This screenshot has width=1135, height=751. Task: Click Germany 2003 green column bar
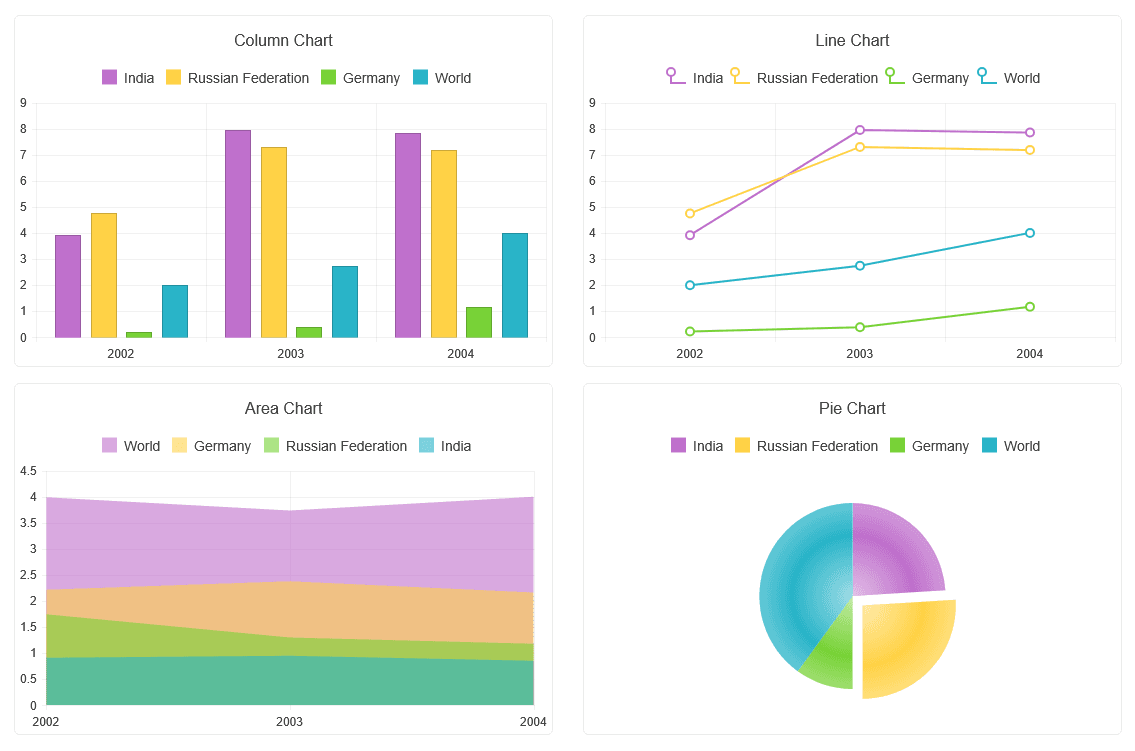(x=309, y=332)
